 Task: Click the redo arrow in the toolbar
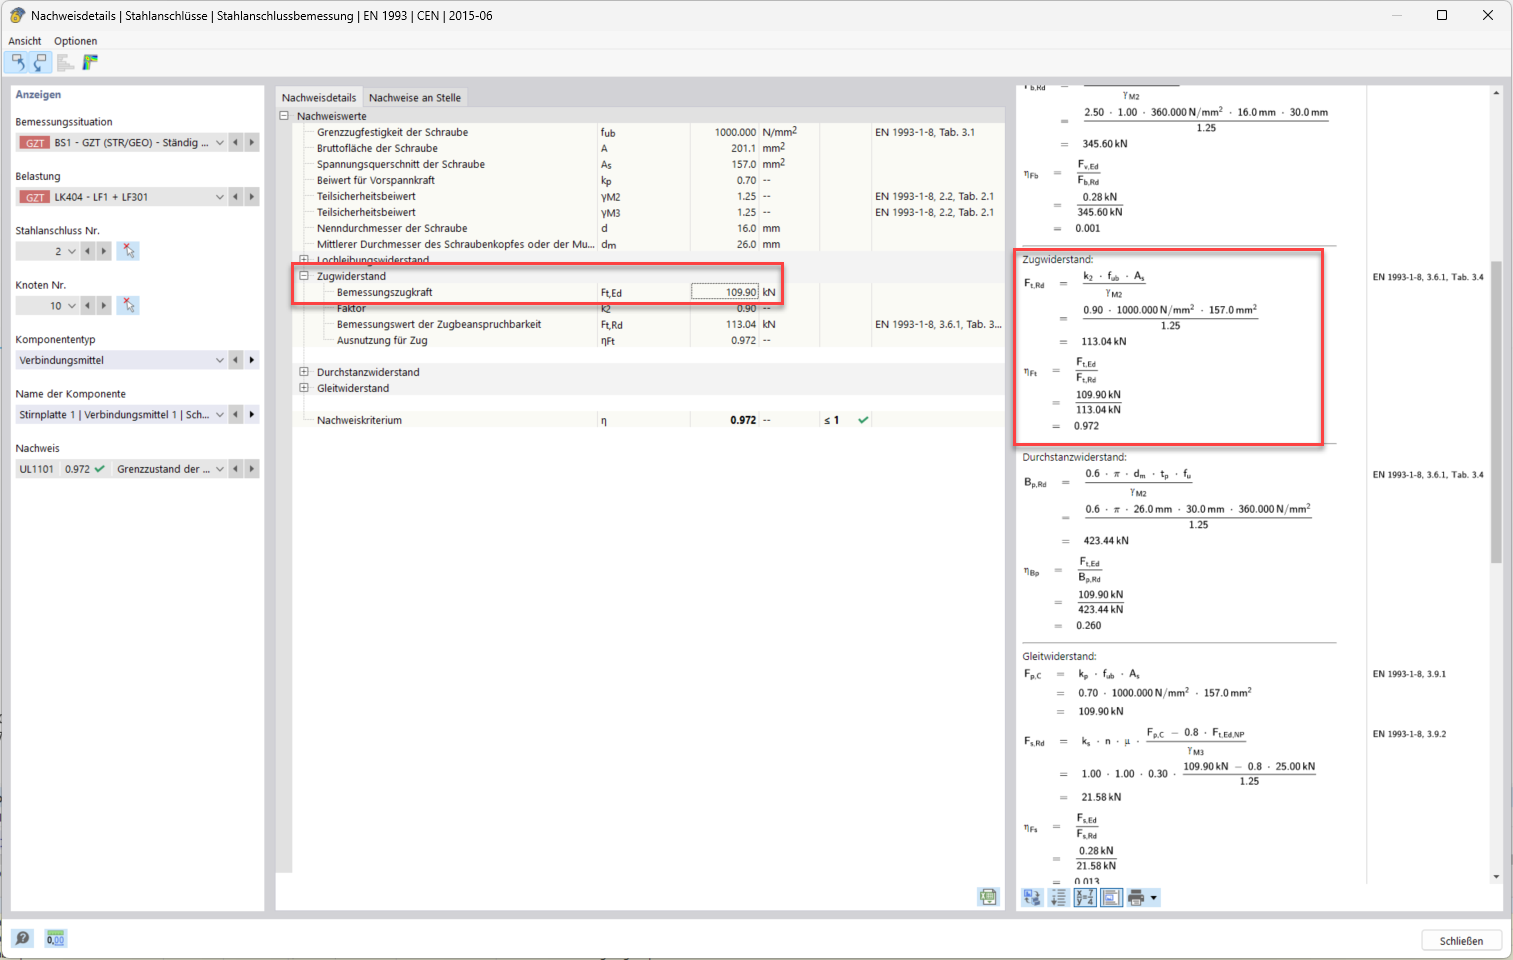click(x=40, y=61)
